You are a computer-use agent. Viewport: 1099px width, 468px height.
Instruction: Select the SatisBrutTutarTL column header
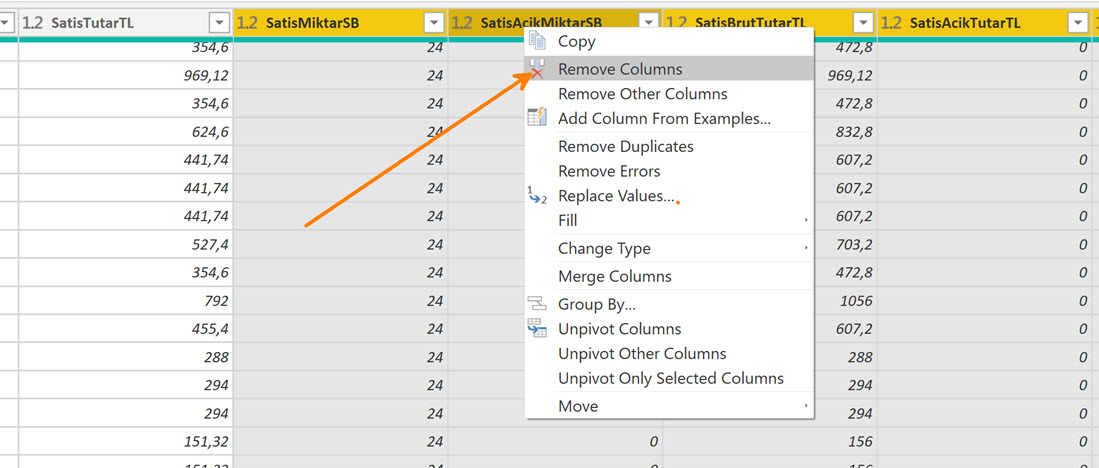coord(770,23)
